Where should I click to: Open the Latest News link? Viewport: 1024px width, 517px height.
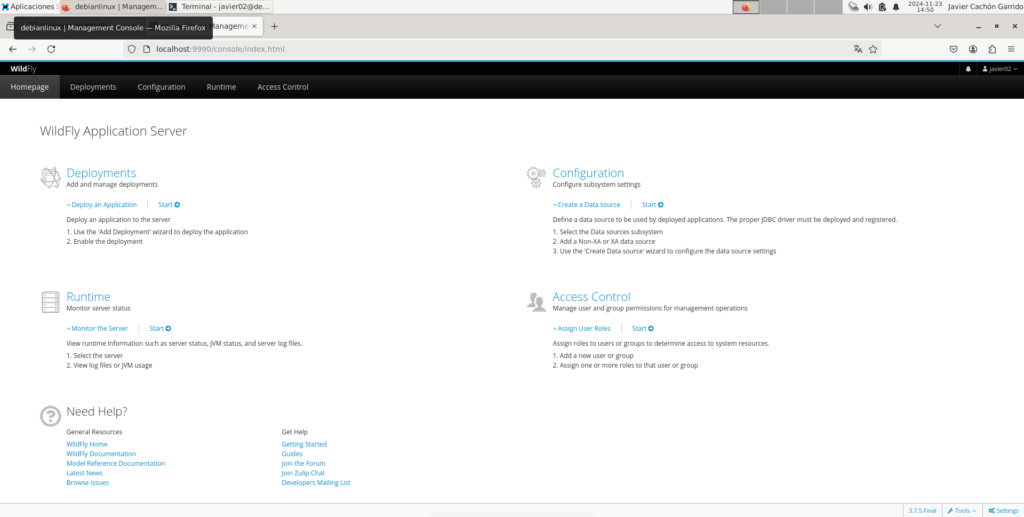84,473
